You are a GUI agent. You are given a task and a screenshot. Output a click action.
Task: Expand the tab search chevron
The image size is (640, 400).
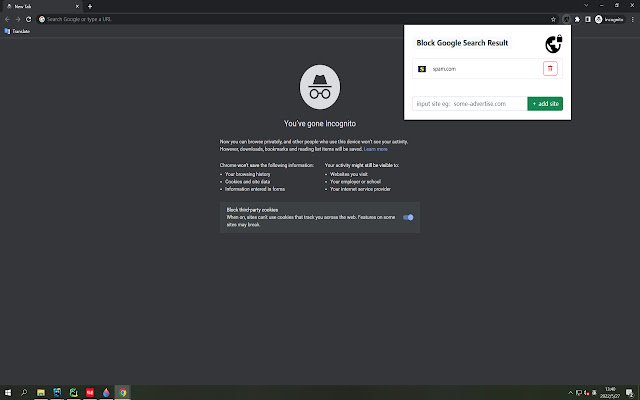tap(586, 5)
